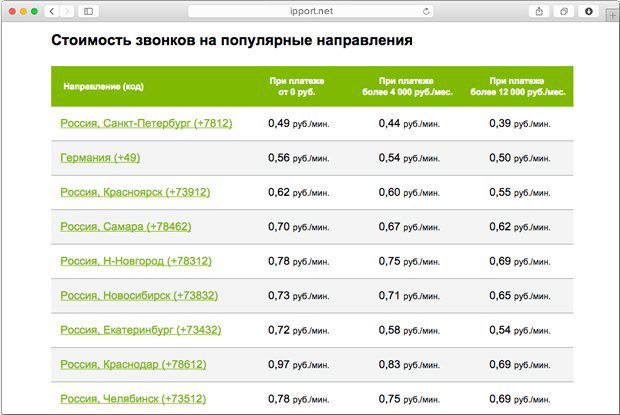Maximize the window with green button
The height and width of the screenshot is (415, 620).
click(x=34, y=11)
